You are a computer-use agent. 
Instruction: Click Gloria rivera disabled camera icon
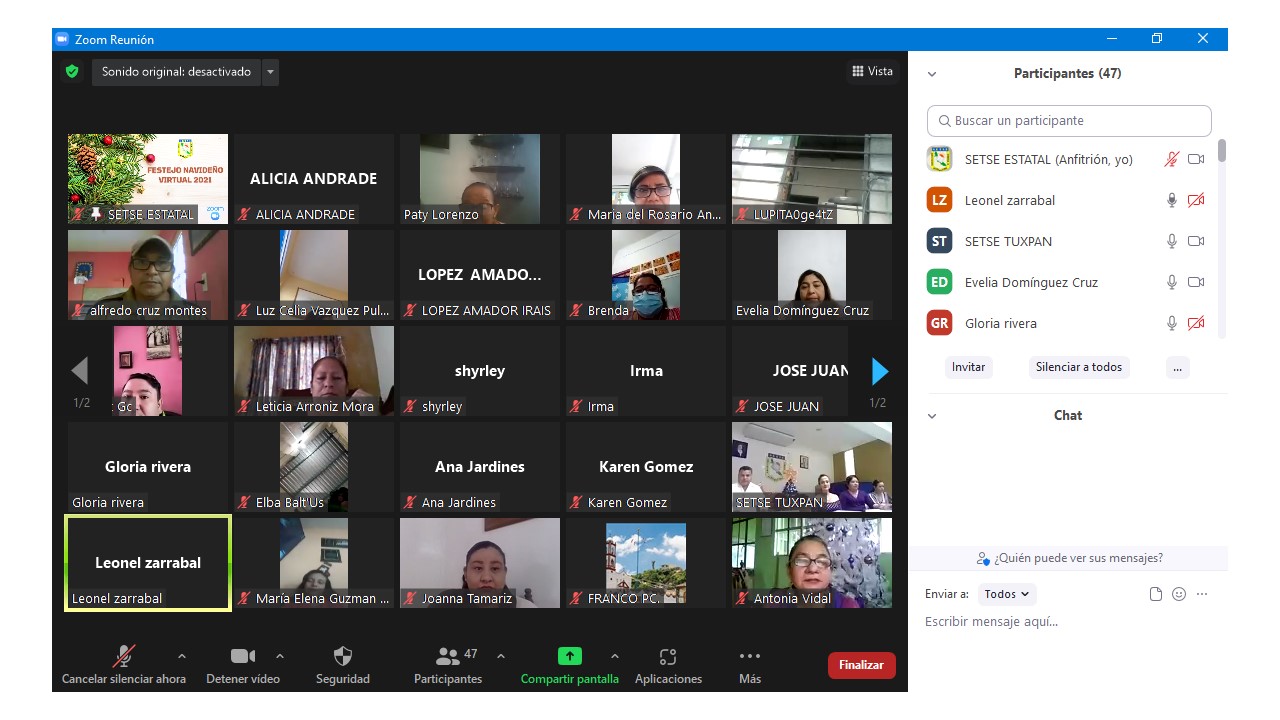(1196, 323)
